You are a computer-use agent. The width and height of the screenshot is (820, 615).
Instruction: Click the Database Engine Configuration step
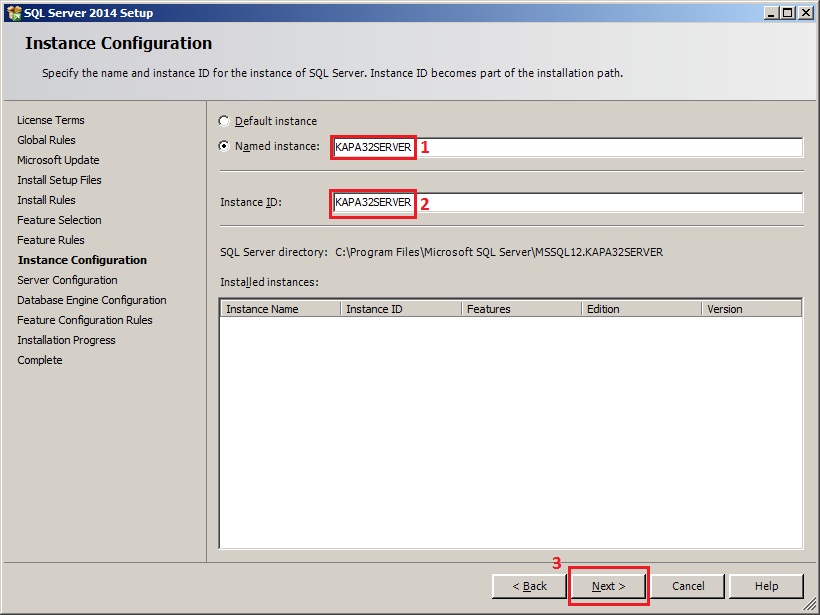click(x=92, y=300)
